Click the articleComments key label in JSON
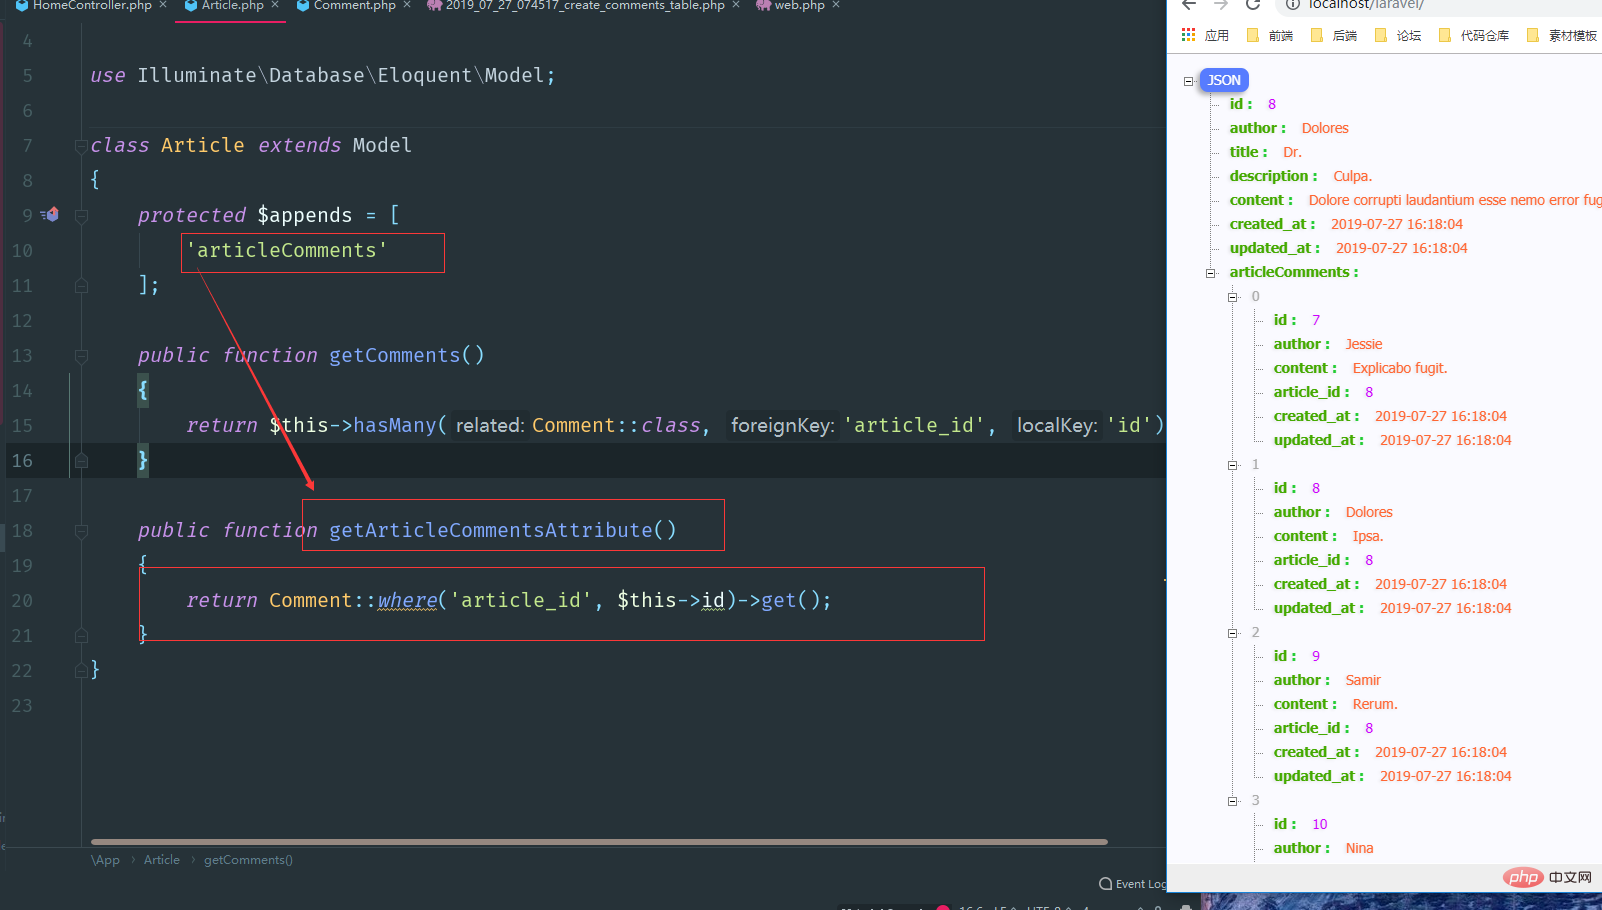Viewport: 1602px width, 910px height. point(1289,272)
